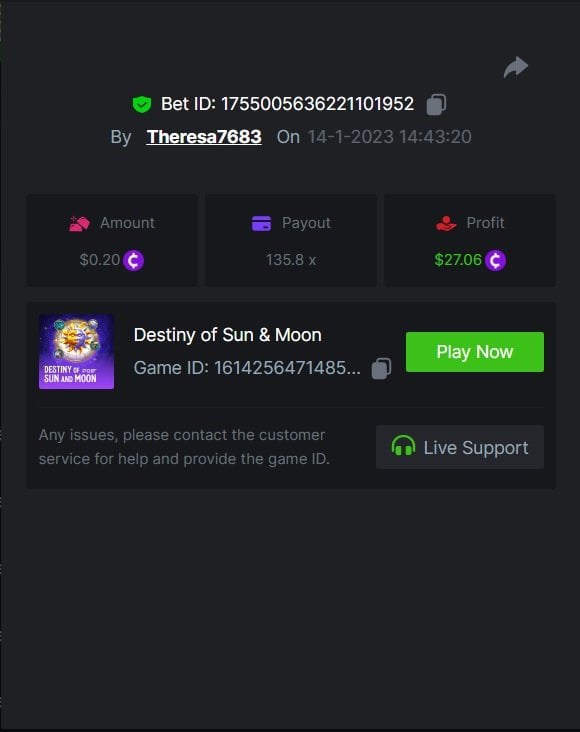Click the bet date 14-1-2023 timestamp
580x732 pixels.
389,137
